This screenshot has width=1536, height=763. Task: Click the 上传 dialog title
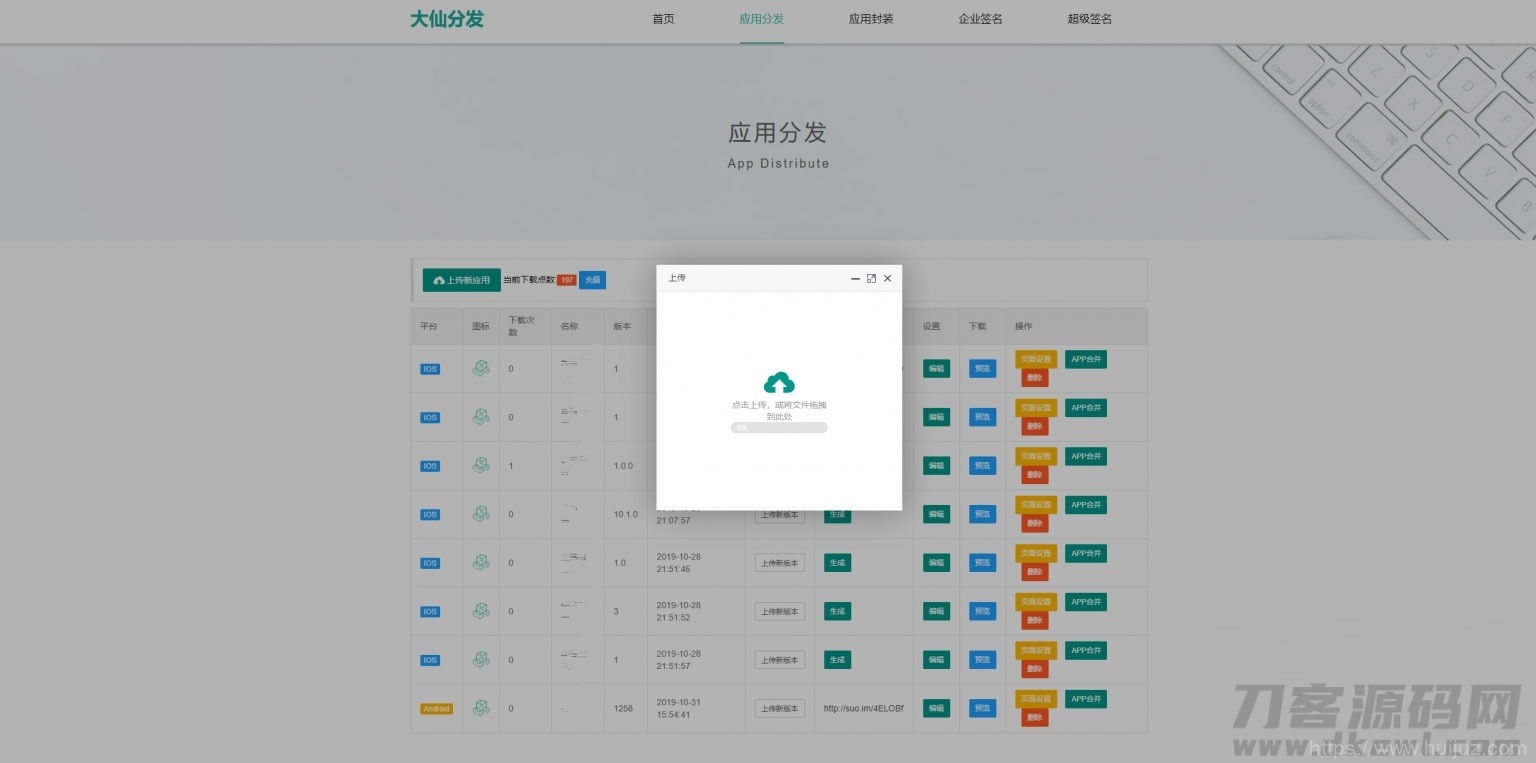pyautogui.click(x=677, y=278)
